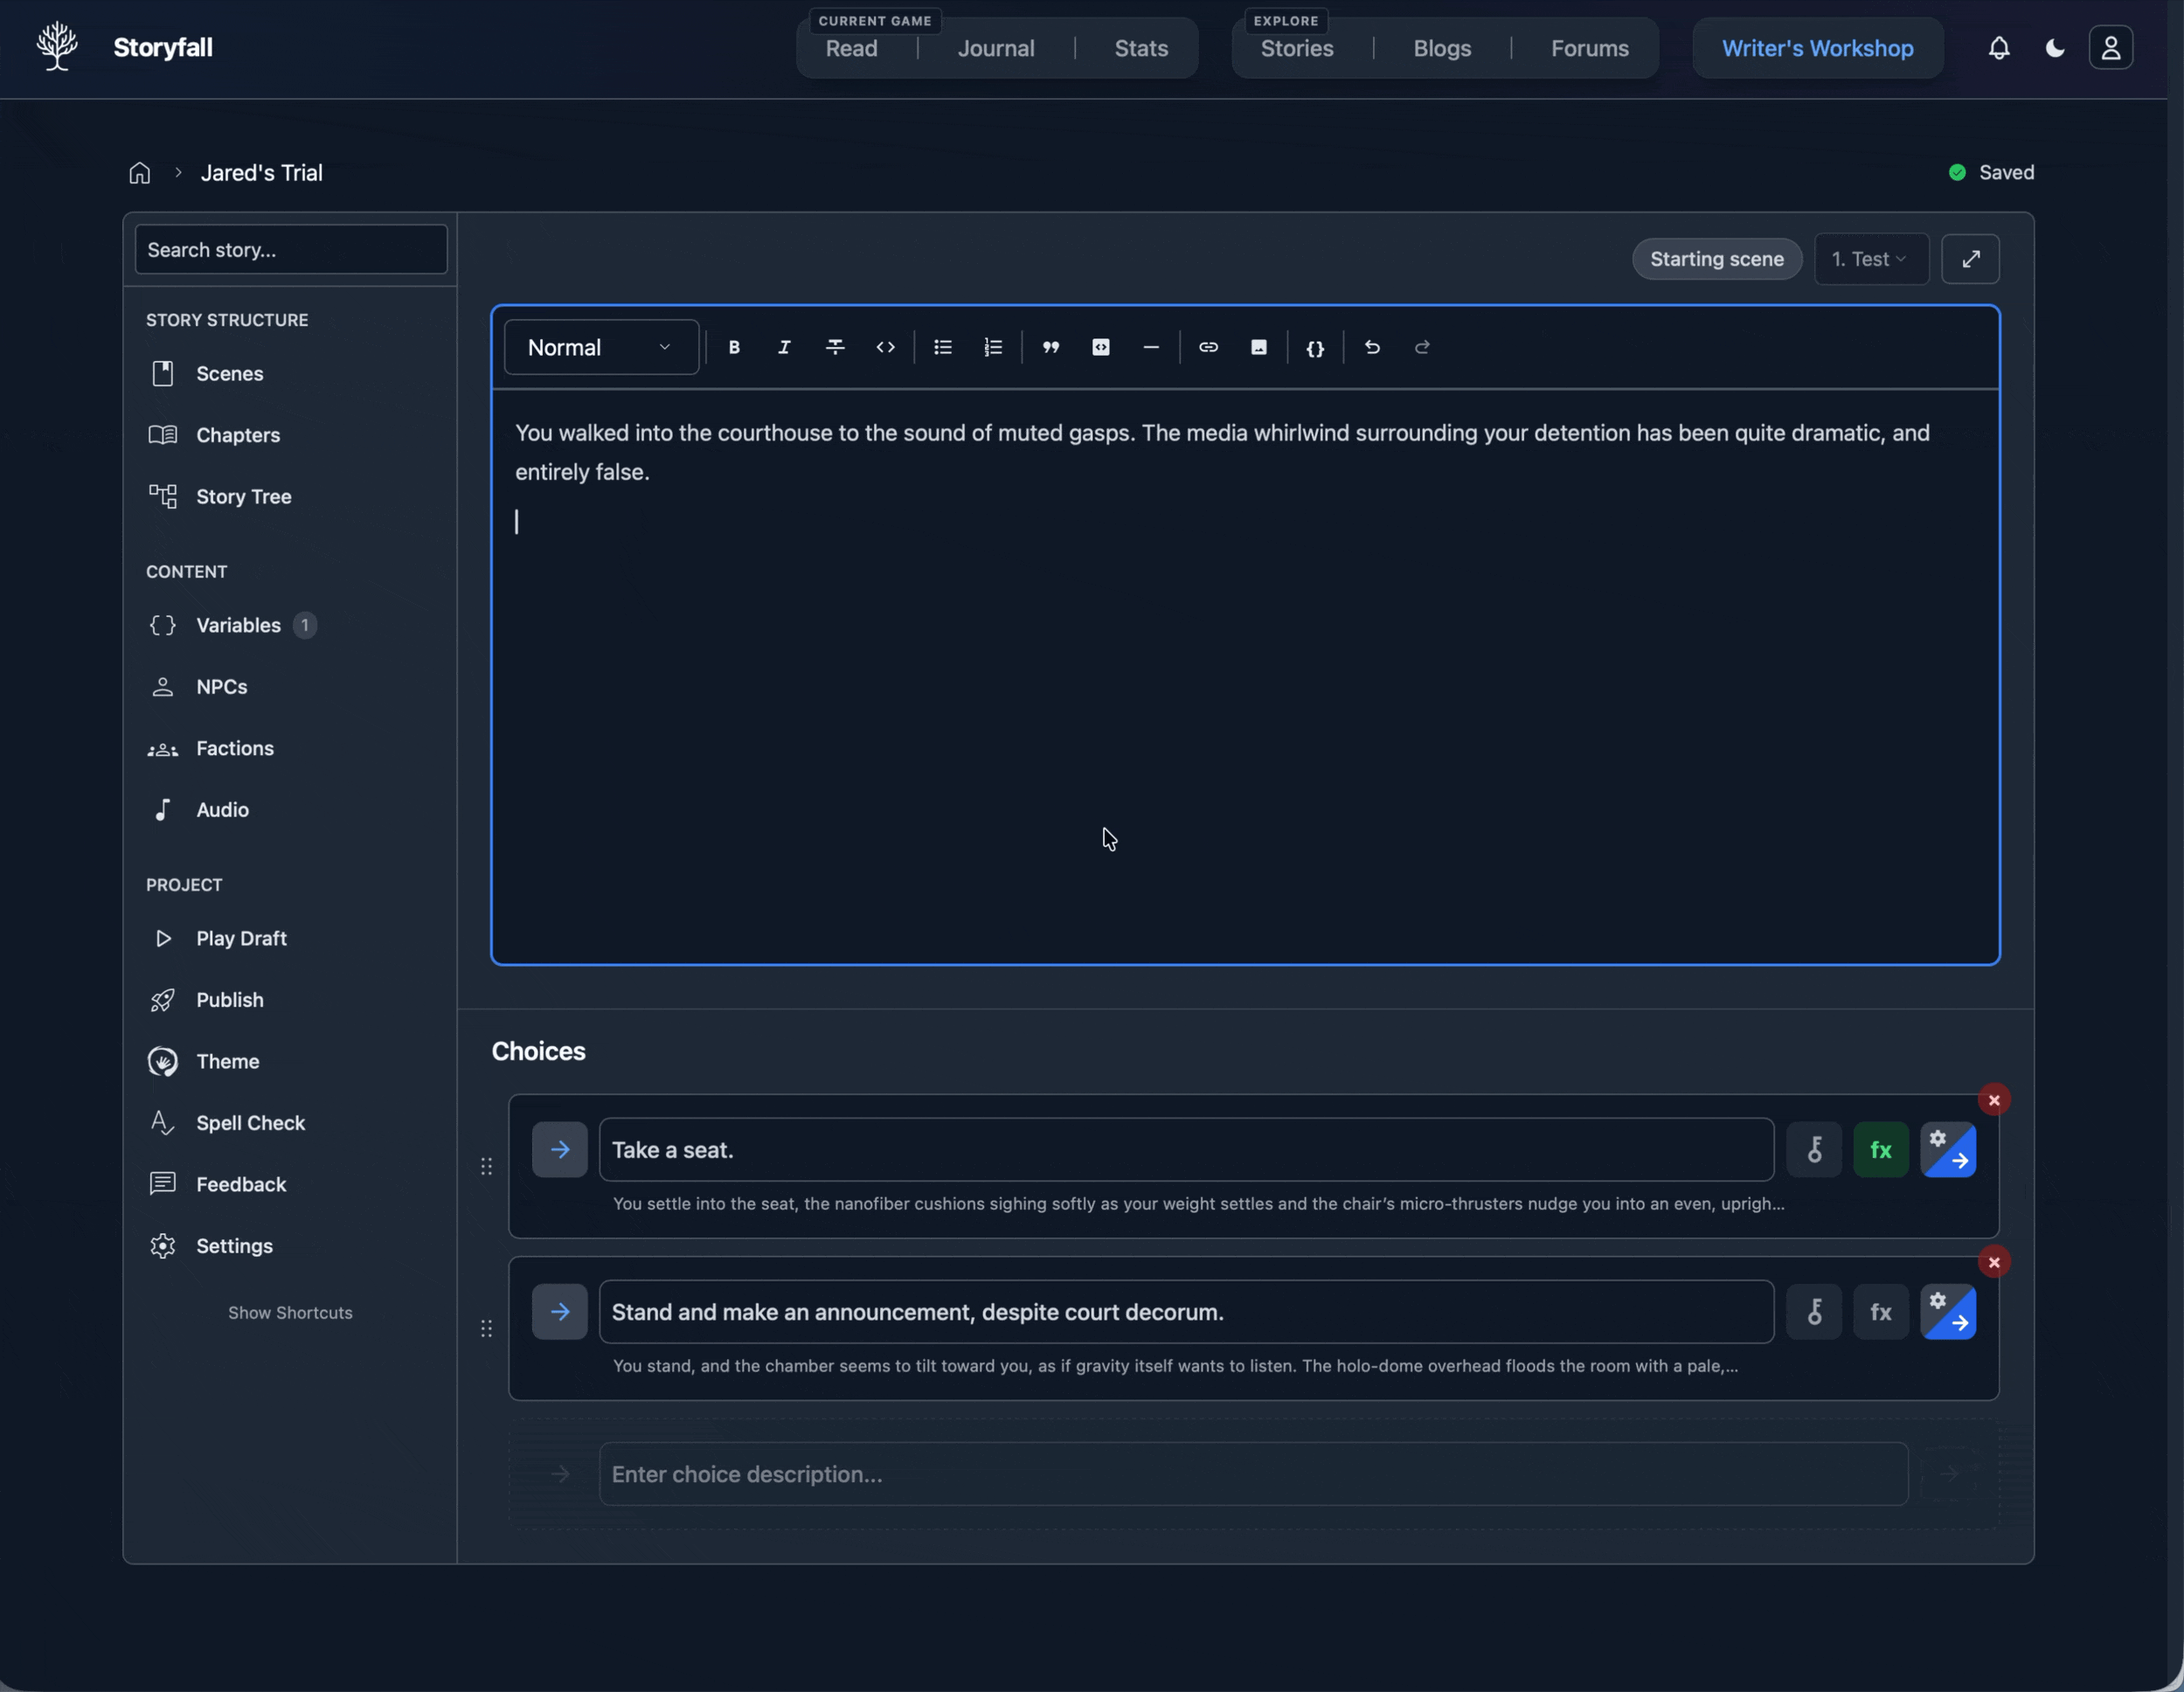This screenshot has height=1692, width=2184.
Task: Open the 1. Test chapter dropdown
Action: tap(1870, 259)
